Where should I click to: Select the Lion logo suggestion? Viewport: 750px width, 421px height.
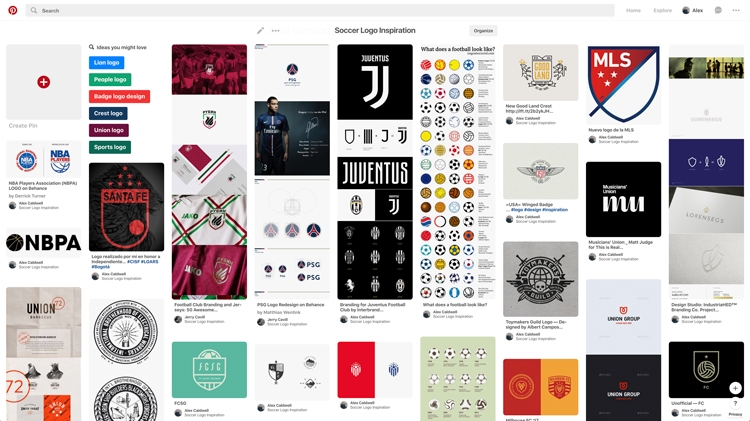click(x=107, y=63)
